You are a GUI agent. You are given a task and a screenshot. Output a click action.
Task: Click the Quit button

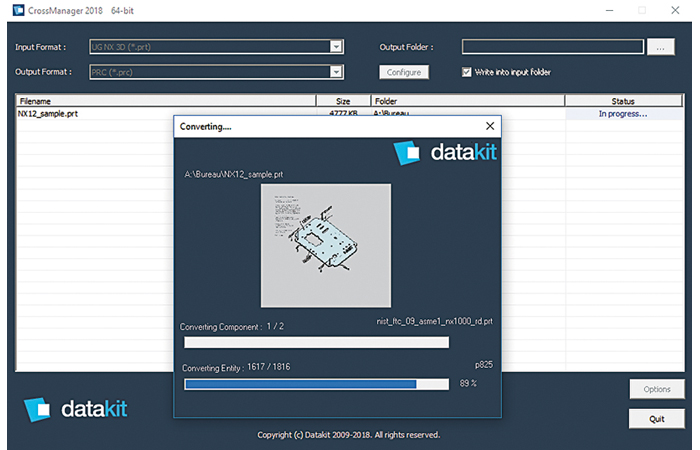pos(657,419)
